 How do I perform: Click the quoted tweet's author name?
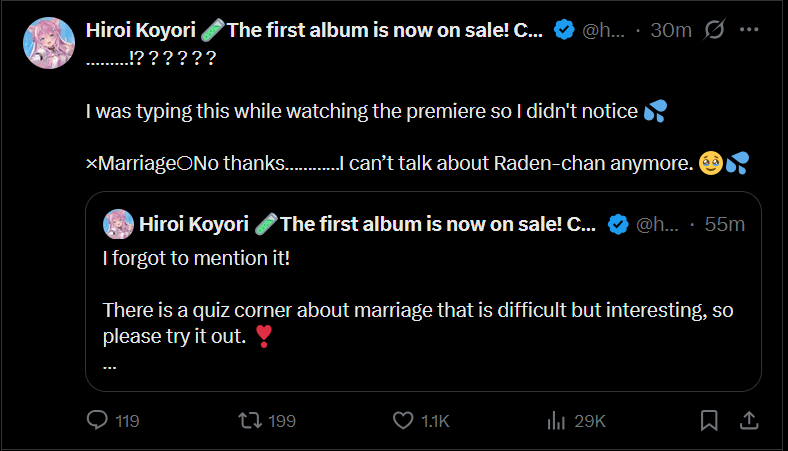(195, 224)
